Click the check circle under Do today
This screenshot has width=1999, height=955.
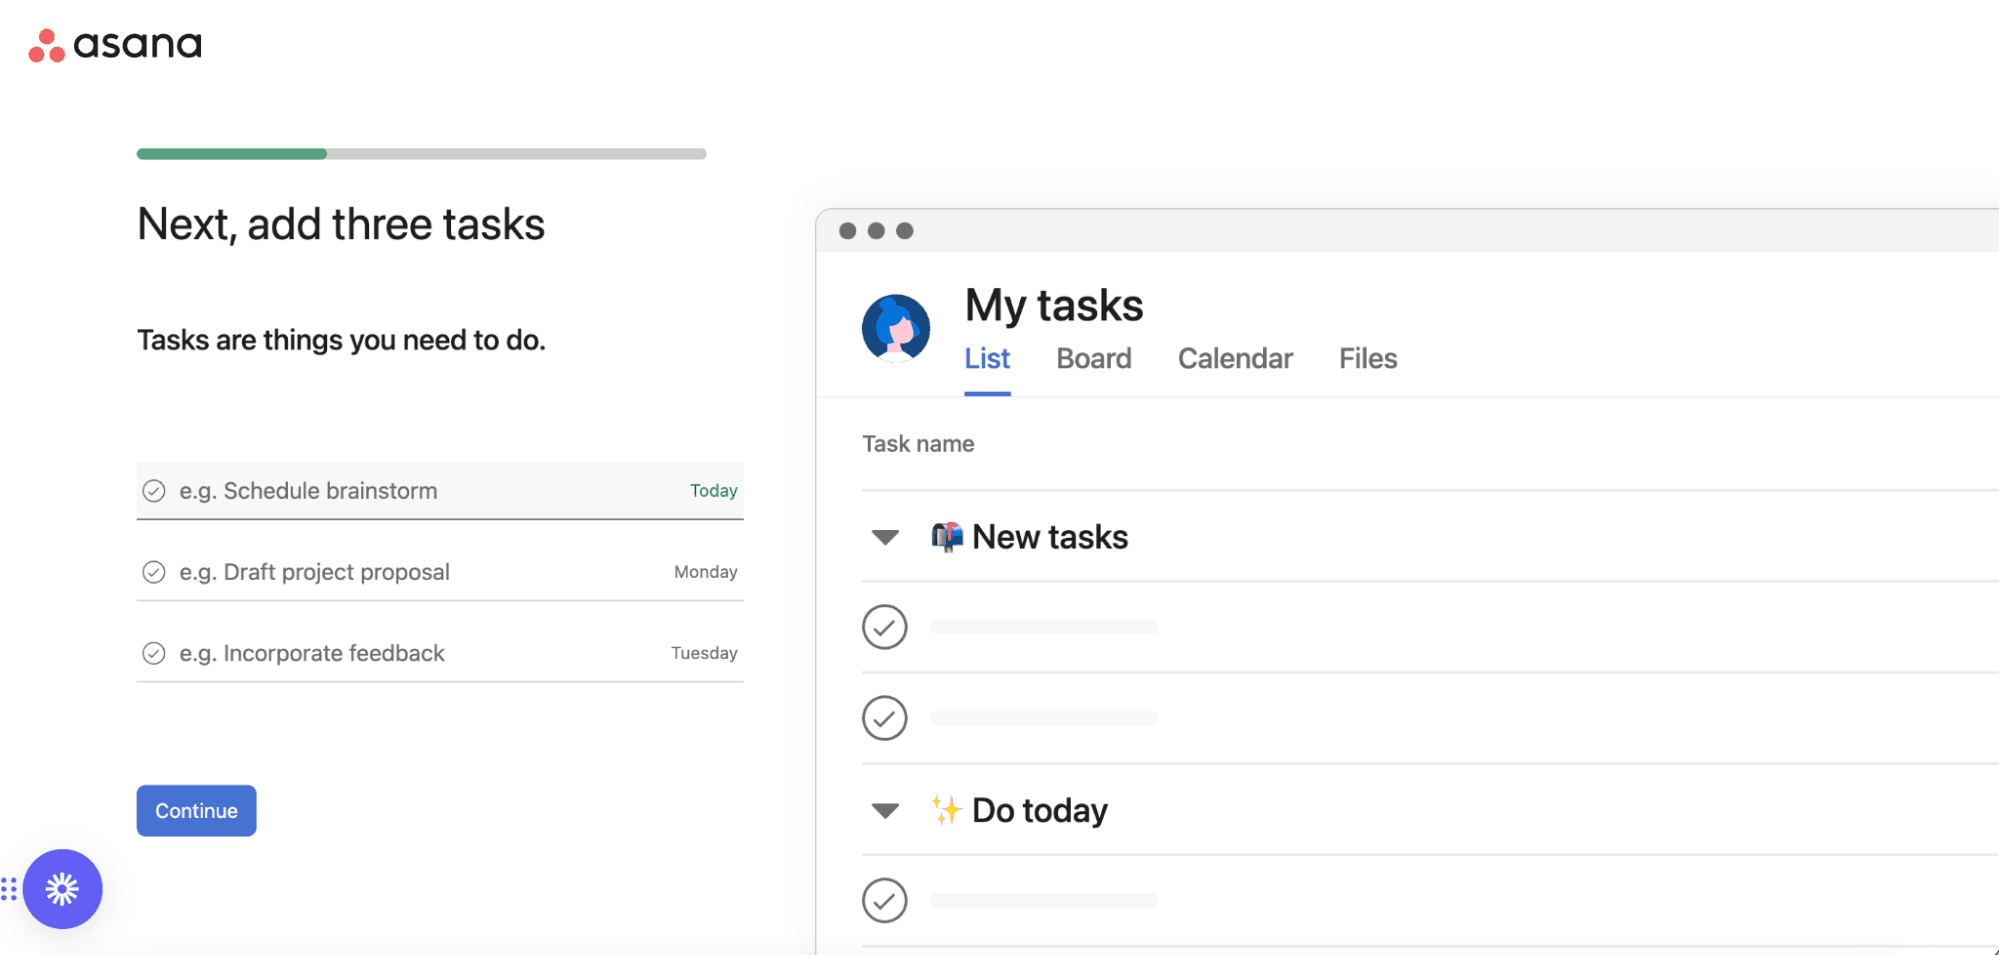coord(884,900)
